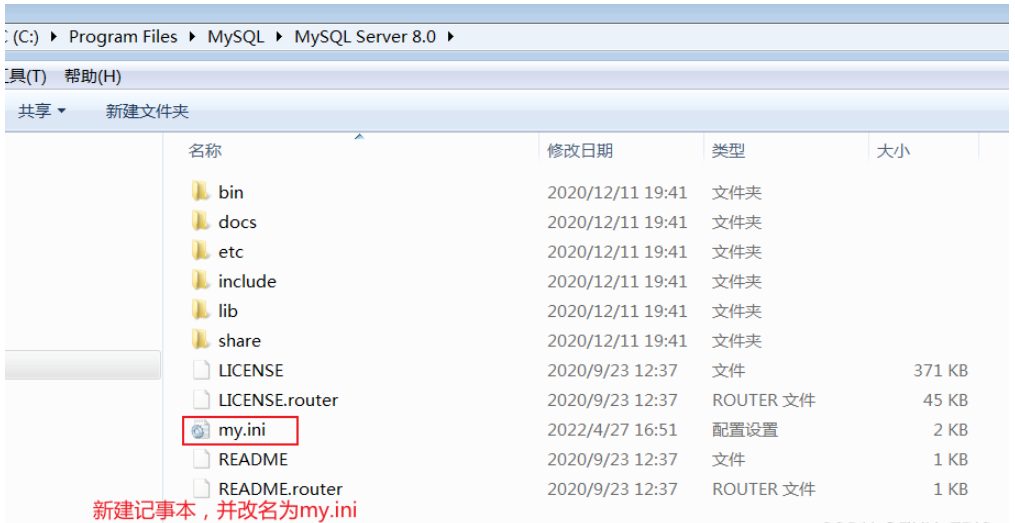The height and width of the screenshot is (523, 1015).
Task: Select the folder name share
Action: pos(240,340)
